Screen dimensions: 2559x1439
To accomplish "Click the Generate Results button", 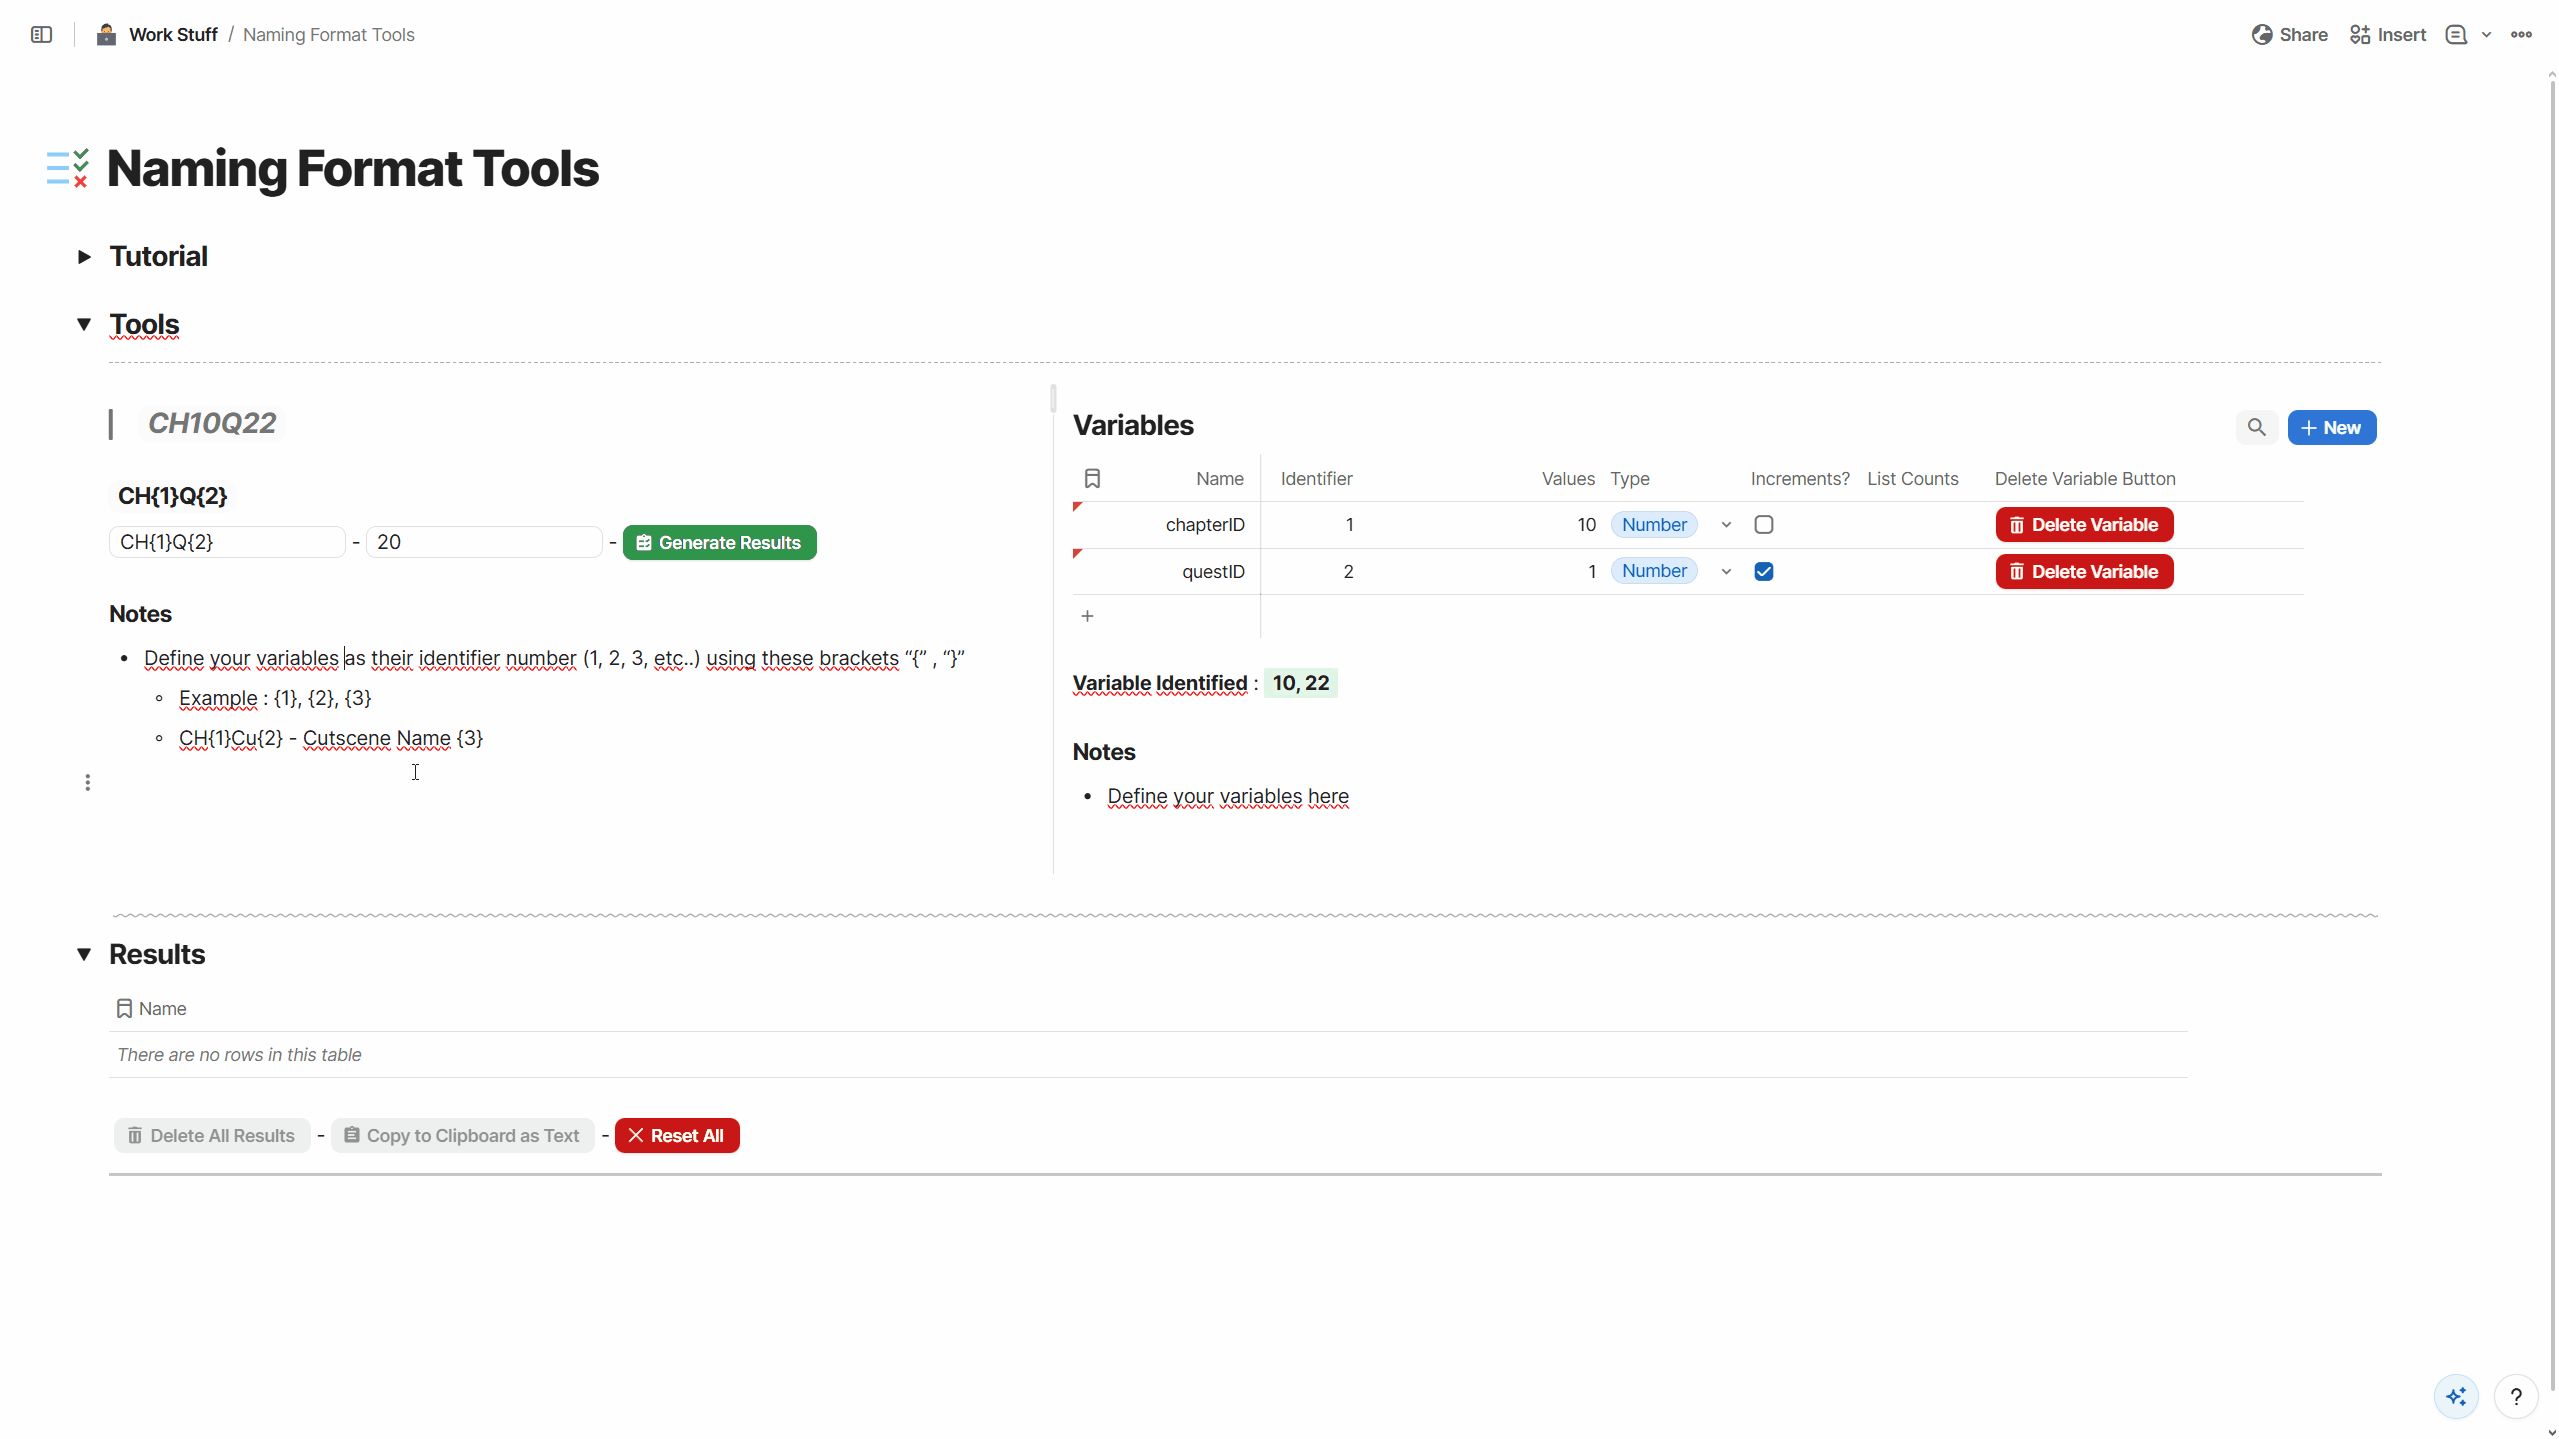I will coord(719,542).
